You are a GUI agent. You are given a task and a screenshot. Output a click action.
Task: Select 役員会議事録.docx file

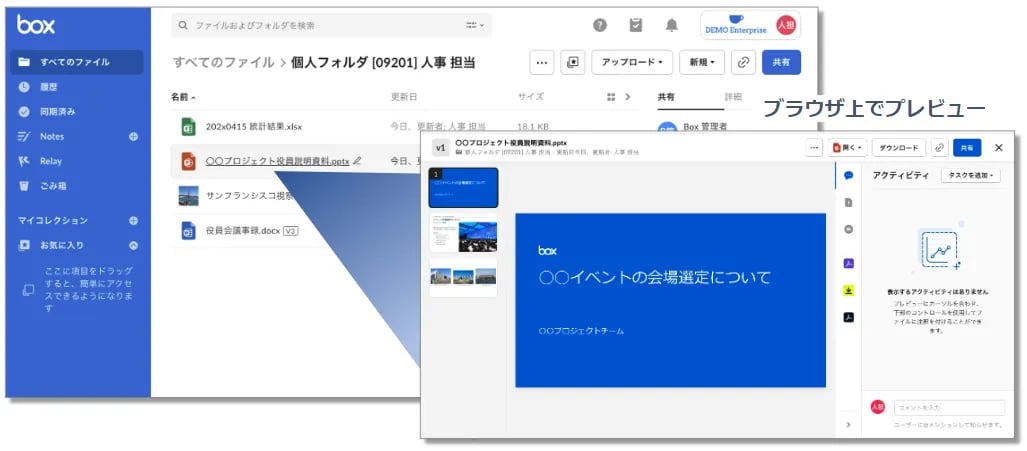(x=242, y=231)
